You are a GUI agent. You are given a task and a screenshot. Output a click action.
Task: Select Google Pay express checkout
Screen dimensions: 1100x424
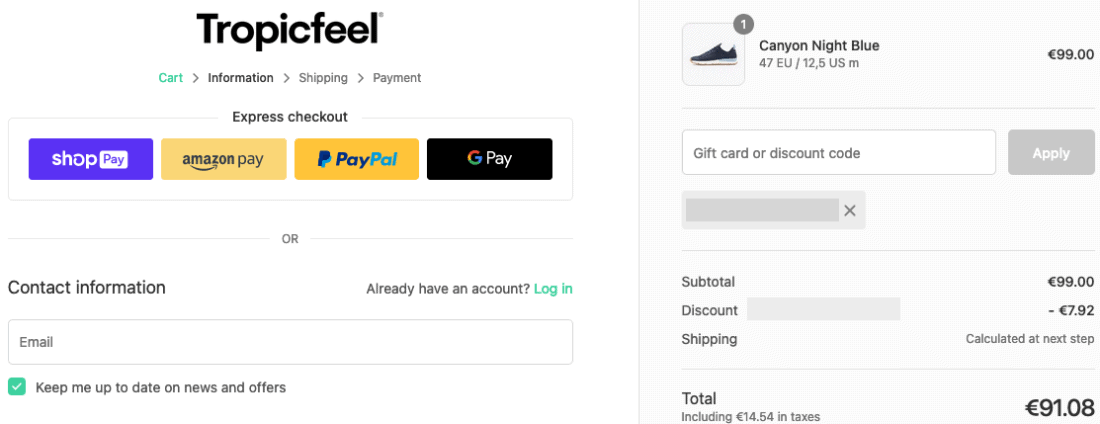tap(489, 159)
